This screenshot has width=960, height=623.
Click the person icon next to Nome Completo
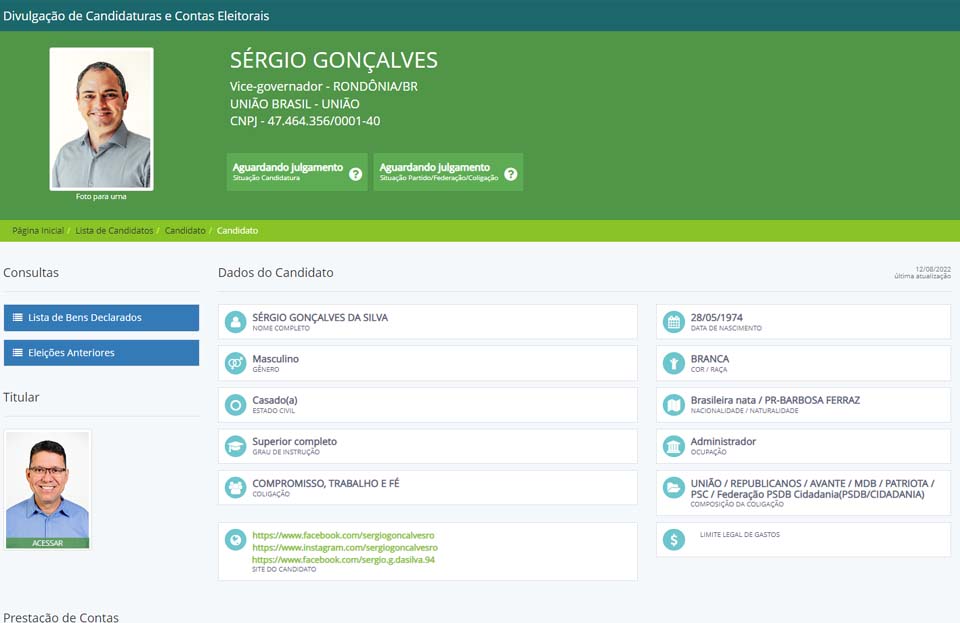point(235,322)
